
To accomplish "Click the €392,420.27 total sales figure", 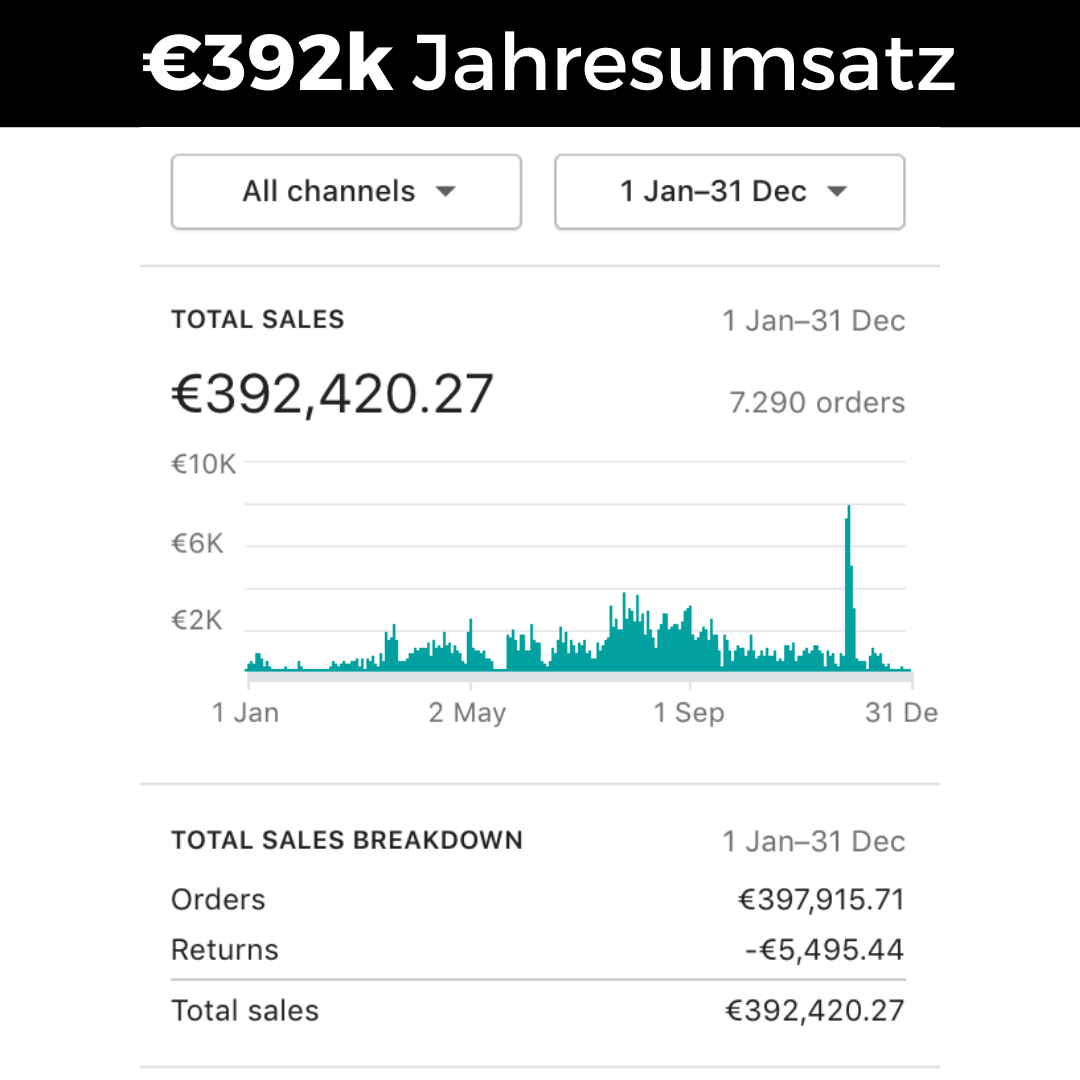I will (x=332, y=394).
